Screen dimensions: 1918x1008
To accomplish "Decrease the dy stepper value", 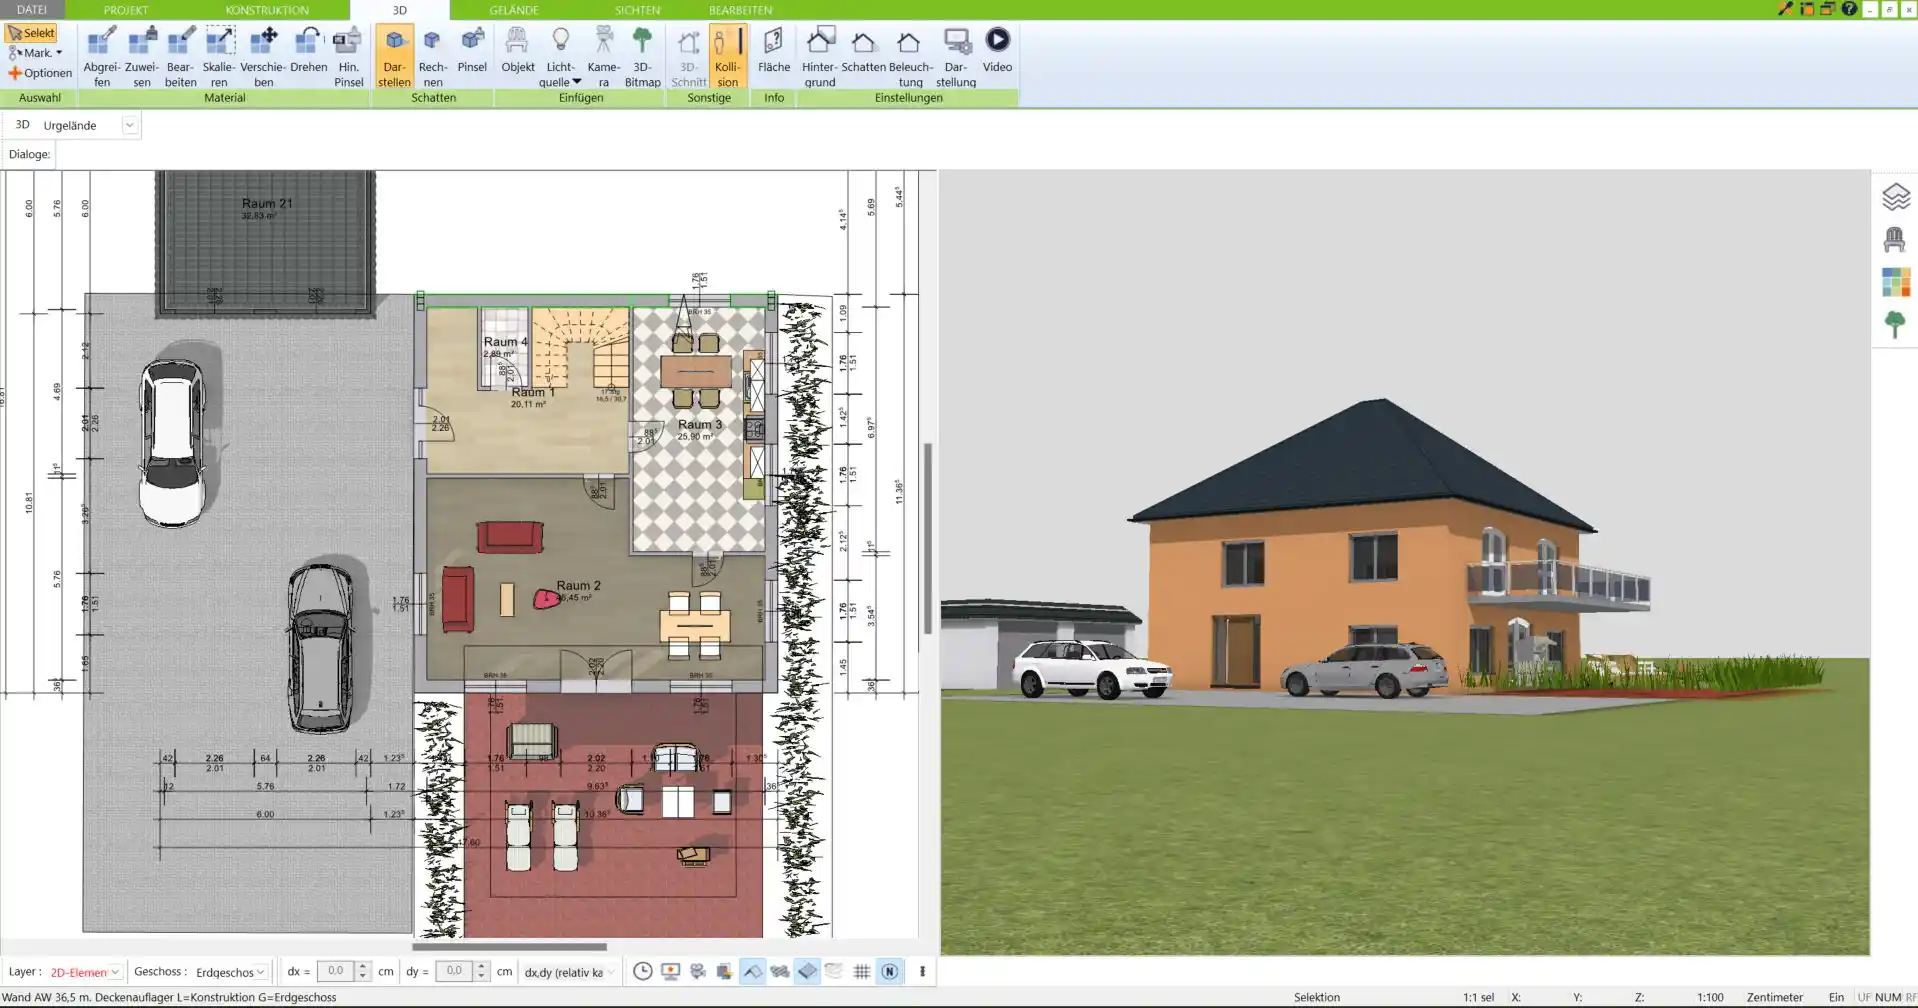I will 481,976.
